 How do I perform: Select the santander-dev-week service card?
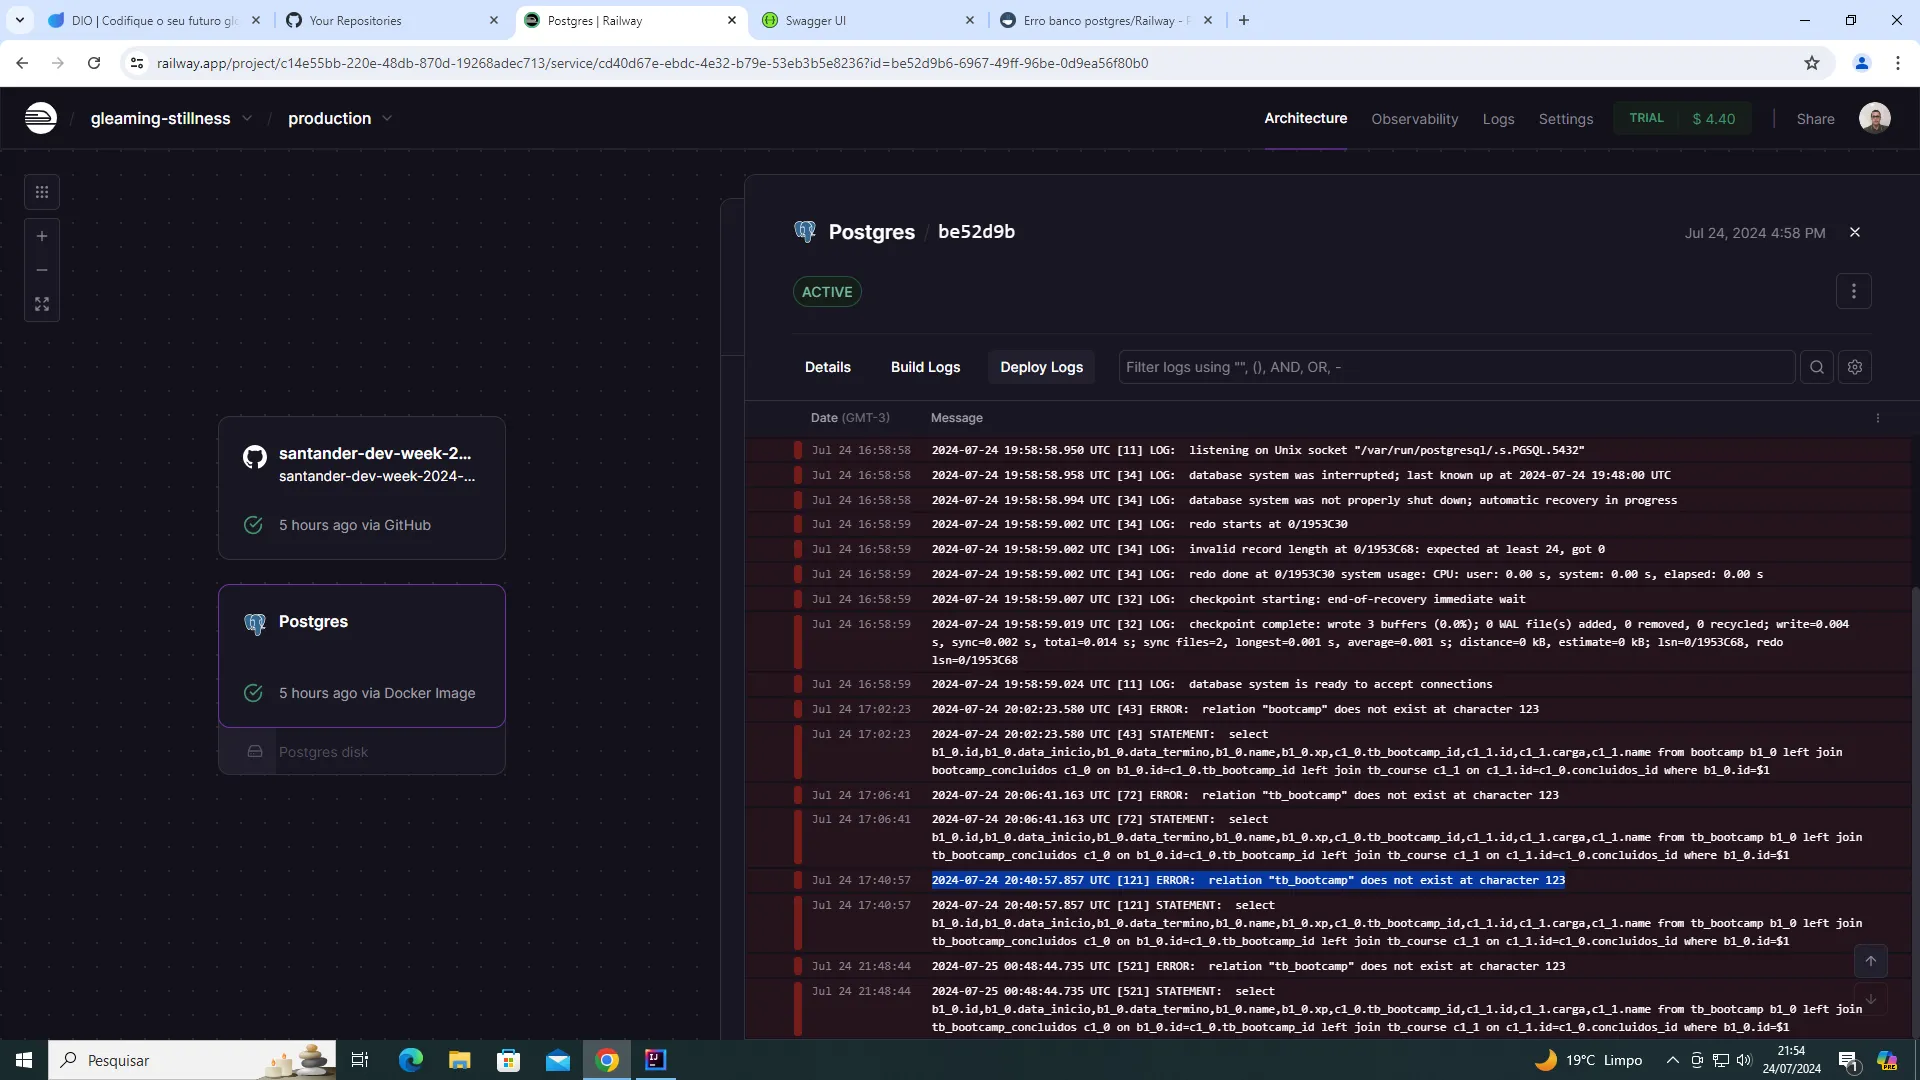[x=362, y=487]
